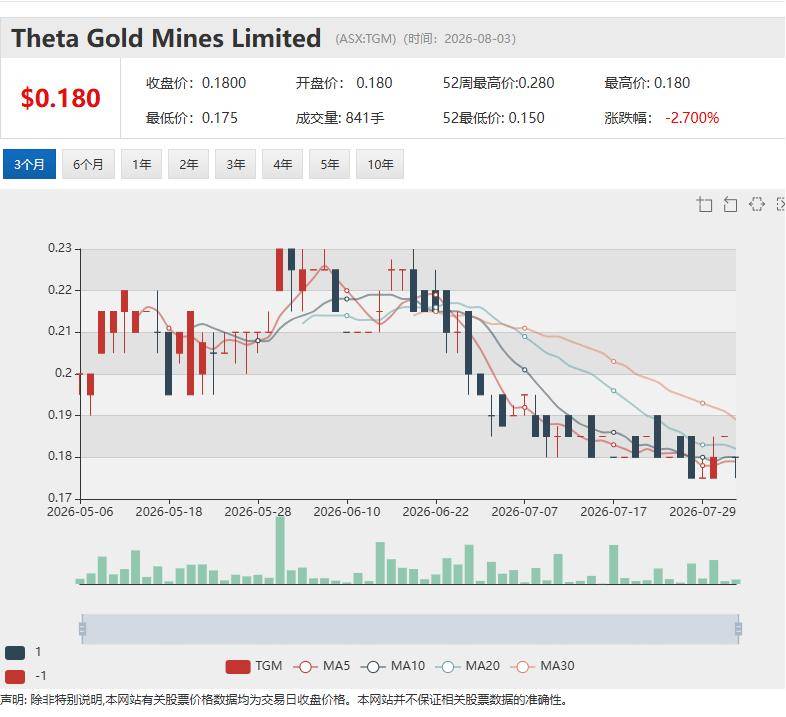Switch to the 6个月 time range
This screenshot has height=717, width=786.
(x=88, y=164)
